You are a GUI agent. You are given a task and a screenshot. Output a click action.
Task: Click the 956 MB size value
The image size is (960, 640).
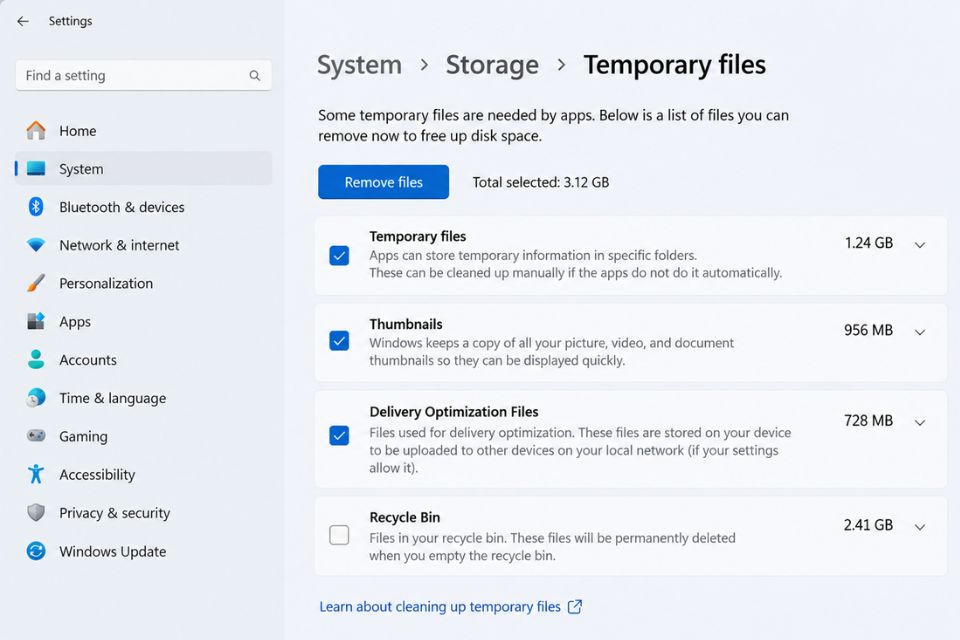point(868,330)
